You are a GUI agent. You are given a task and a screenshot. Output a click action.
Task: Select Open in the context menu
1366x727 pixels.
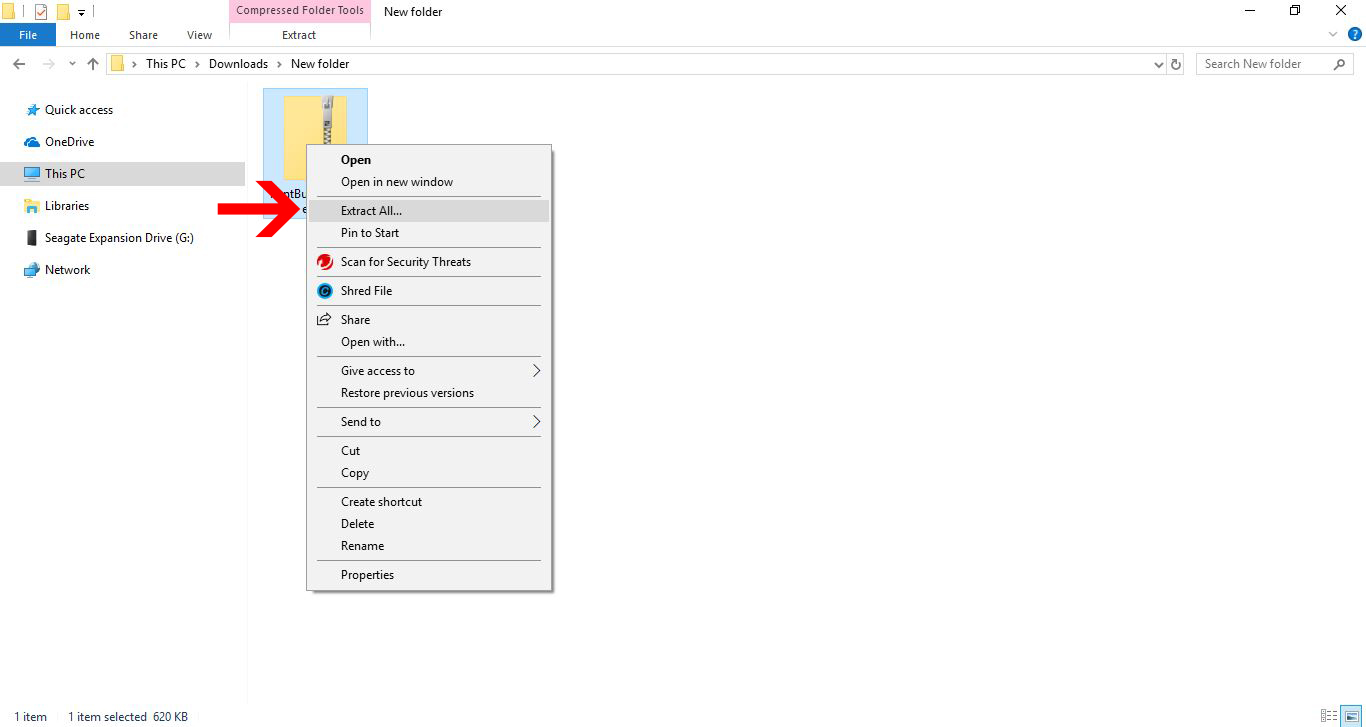tap(429, 160)
